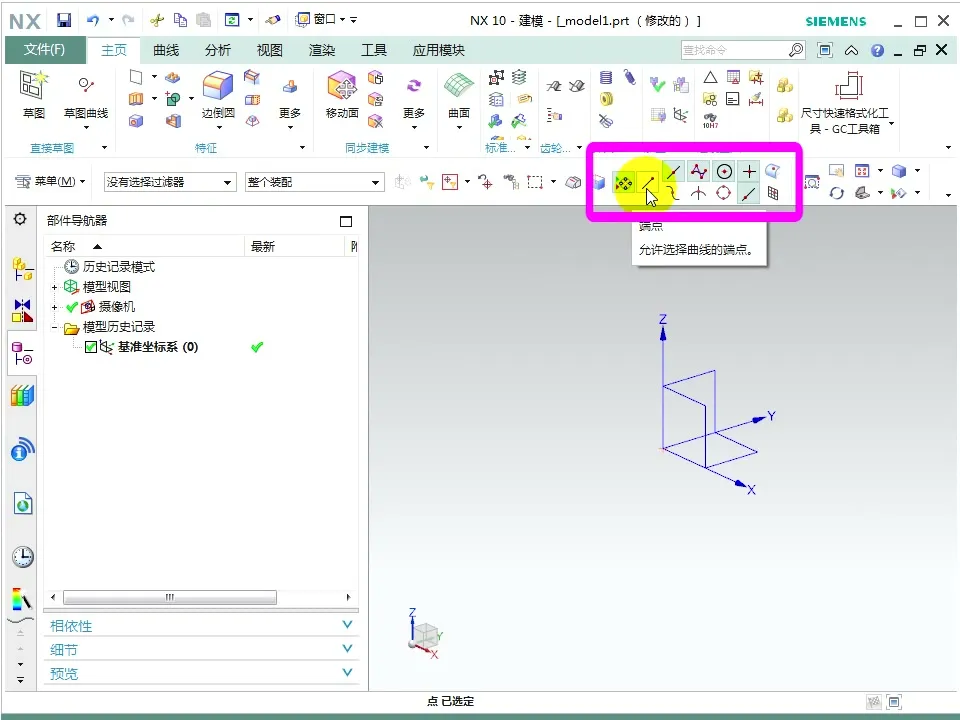Toggle the arc center snap point icon
The image size is (960, 720).
[724, 172]
